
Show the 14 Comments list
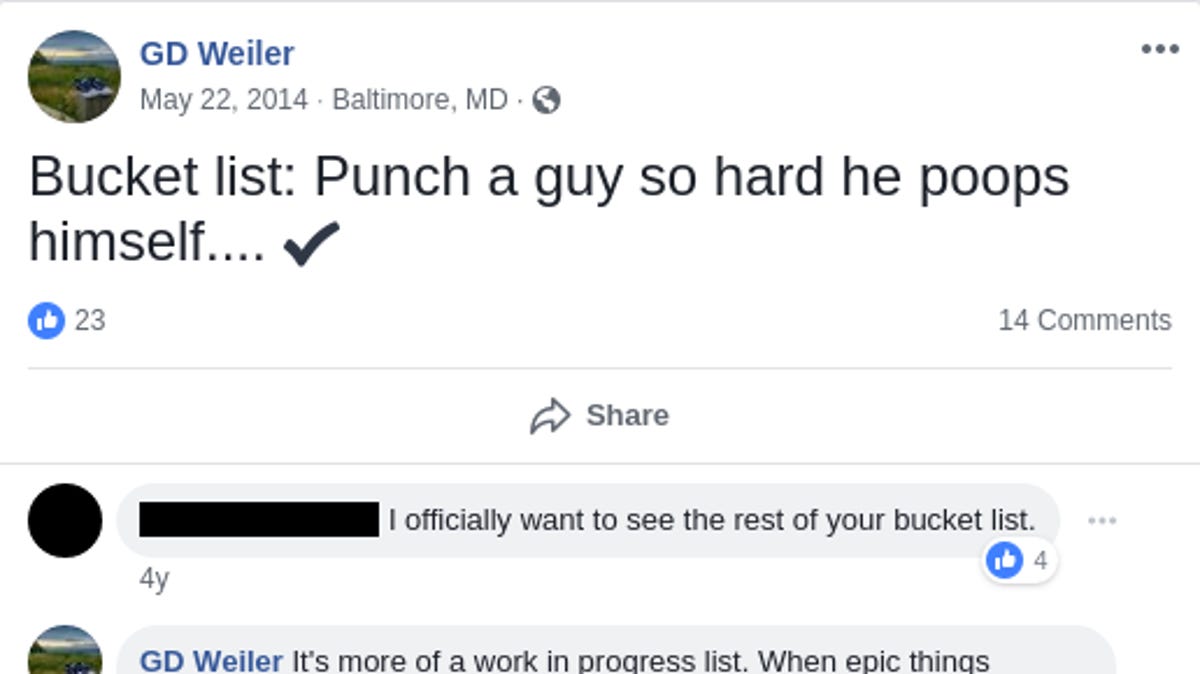pyautogui.click(x=1084, y=320)
